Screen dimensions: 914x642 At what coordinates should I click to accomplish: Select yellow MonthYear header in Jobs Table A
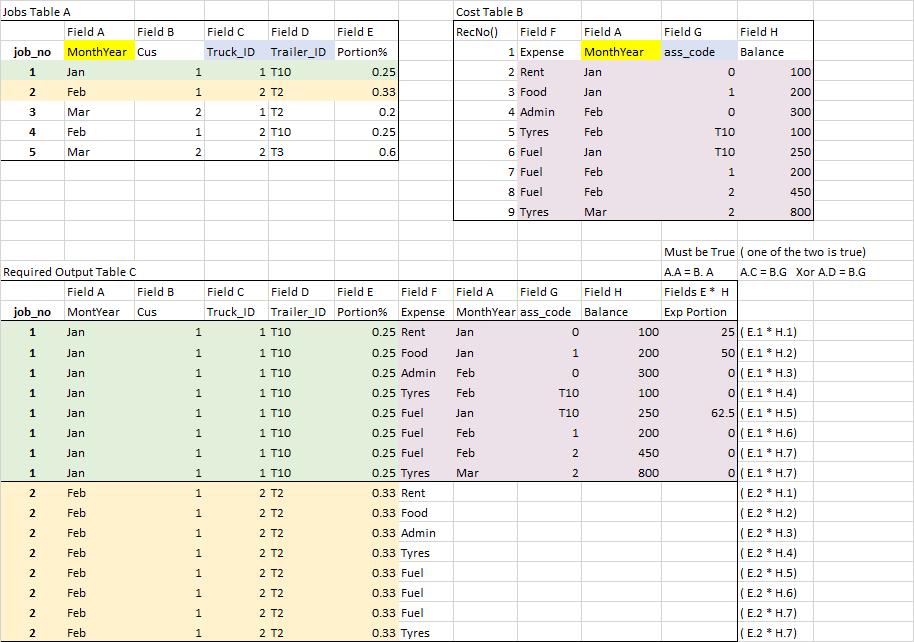(x=98, y=52)
